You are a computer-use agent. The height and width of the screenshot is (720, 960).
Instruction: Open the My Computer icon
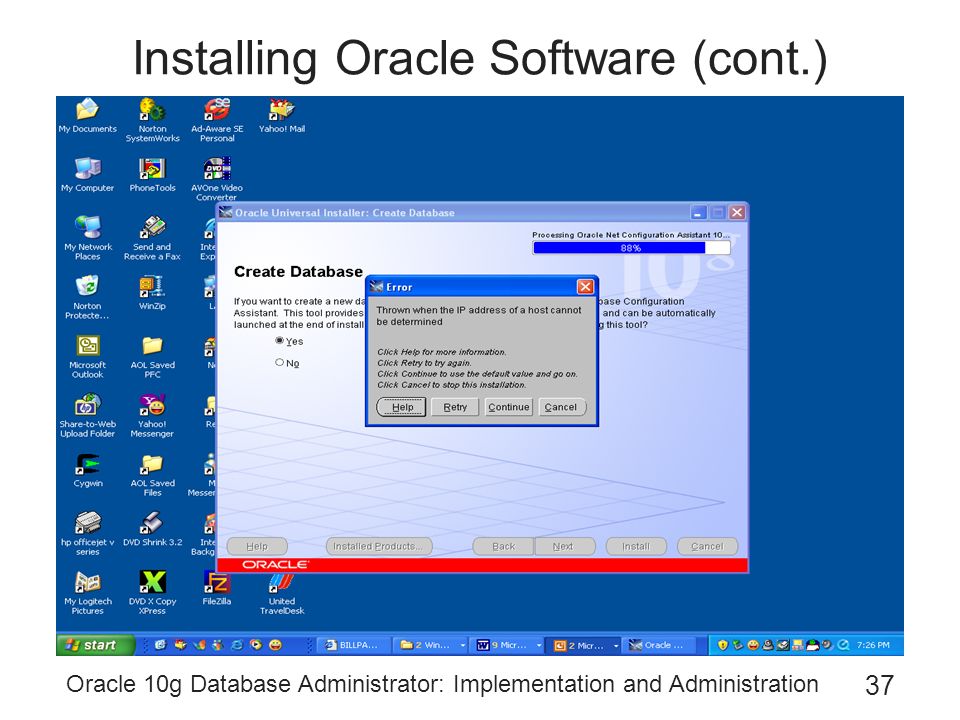[x=88, y=175]
